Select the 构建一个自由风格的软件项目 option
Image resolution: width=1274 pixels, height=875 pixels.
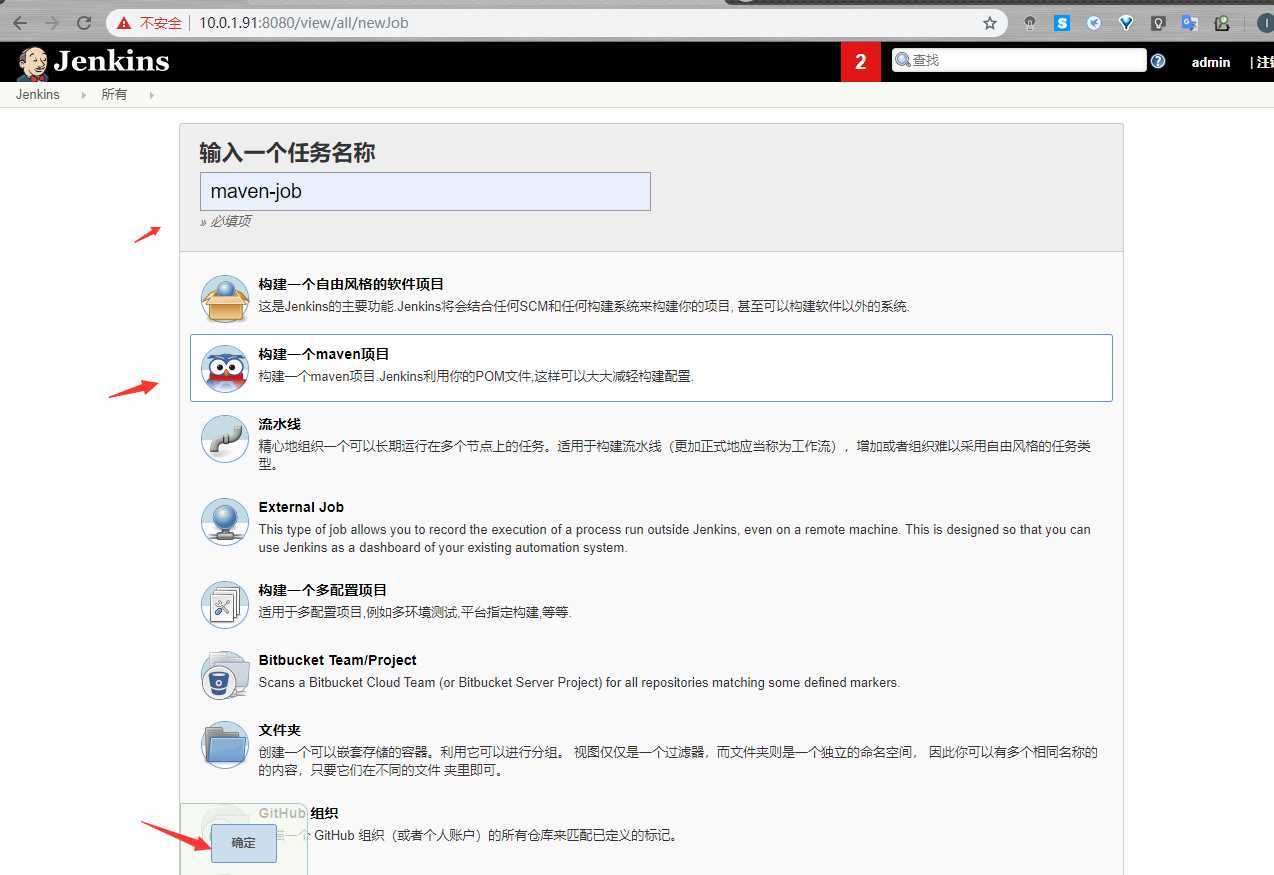[x=350, y=283]
